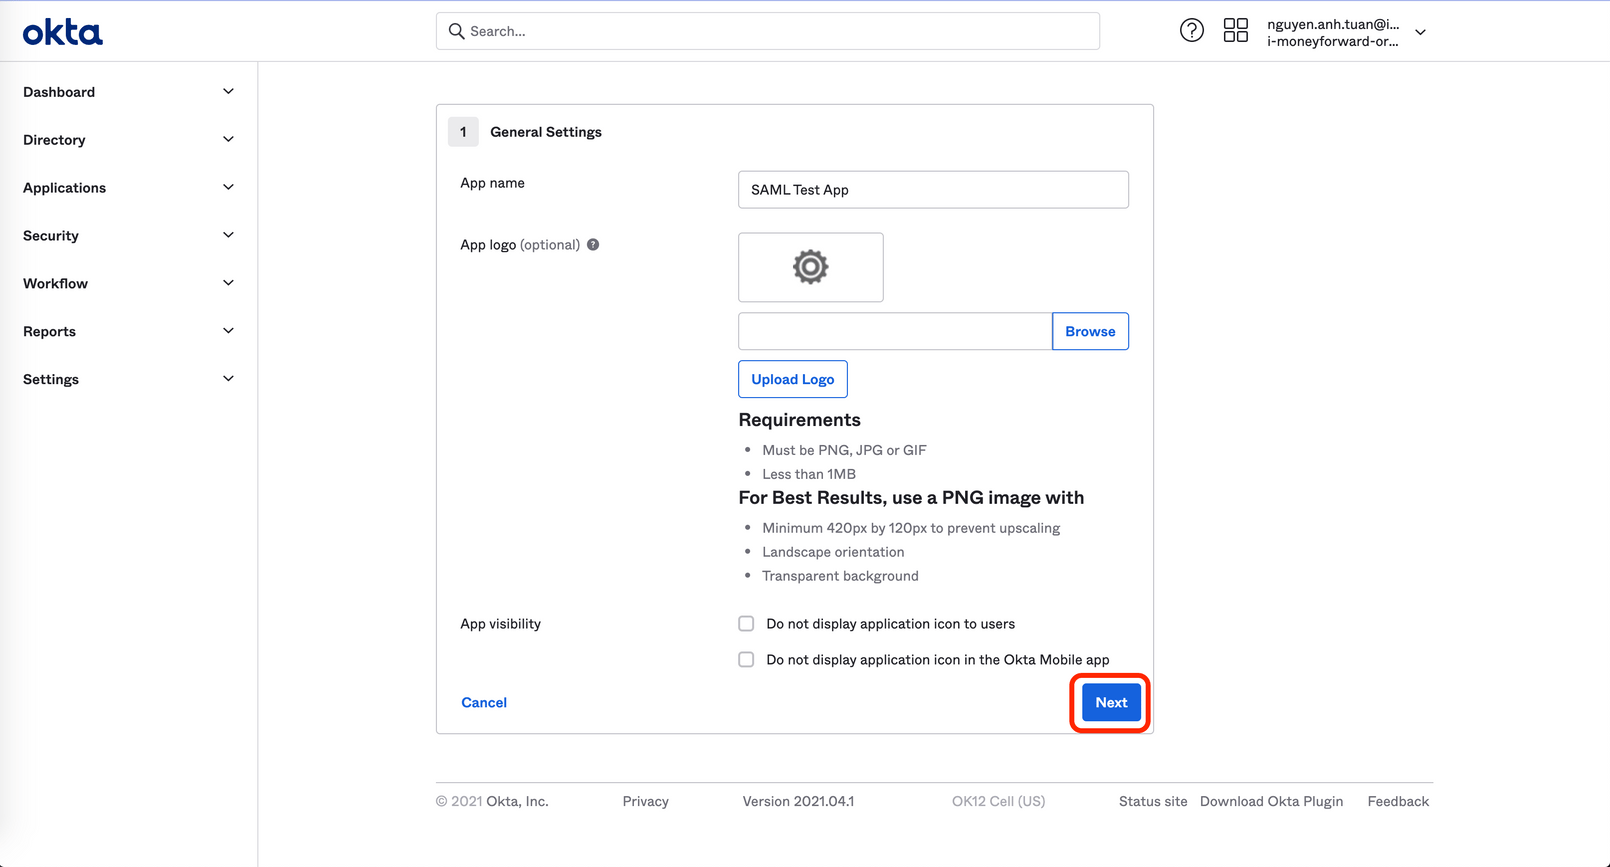Click the Next button

[x=1111, y=703]
